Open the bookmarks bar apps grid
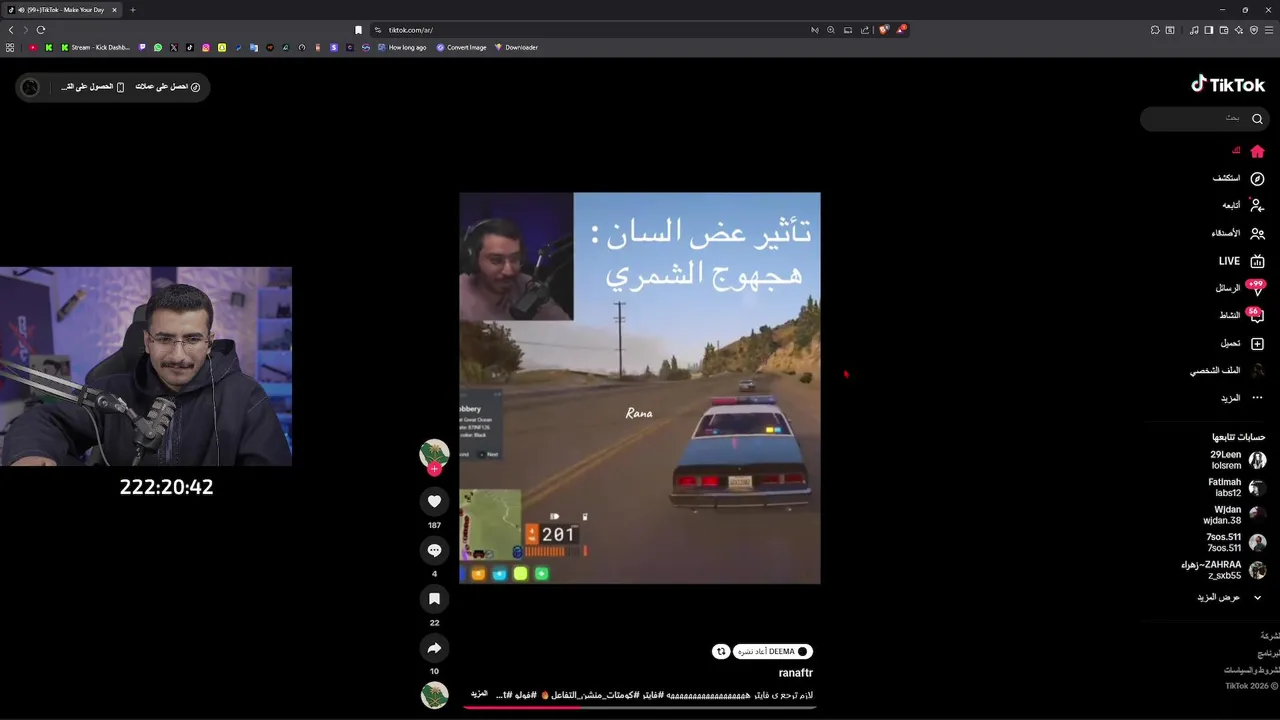 10,47
